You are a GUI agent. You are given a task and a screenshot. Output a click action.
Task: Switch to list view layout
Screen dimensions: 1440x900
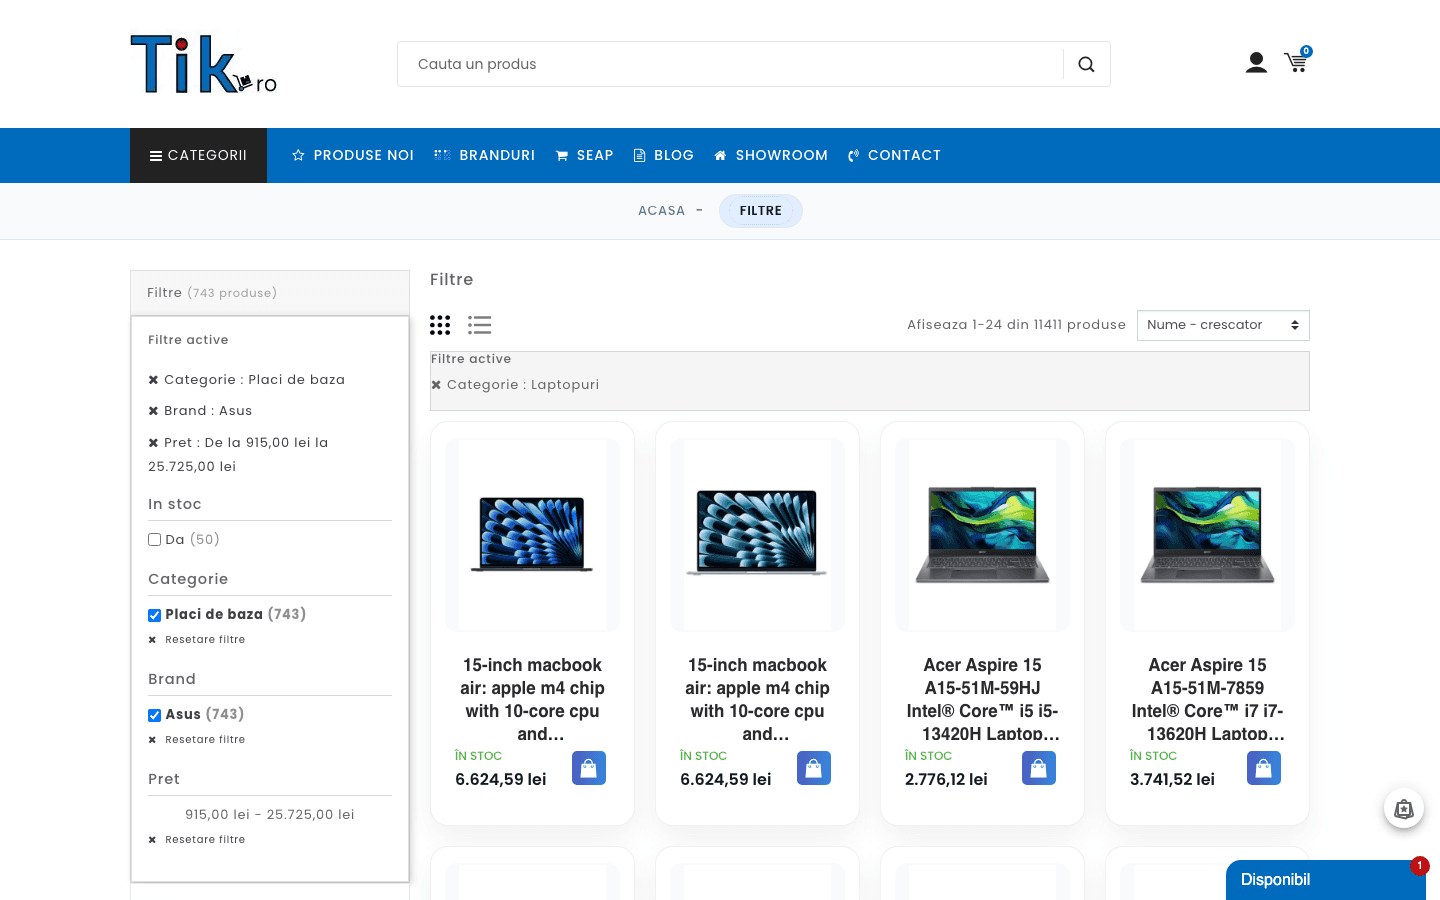tap(480, 325)
